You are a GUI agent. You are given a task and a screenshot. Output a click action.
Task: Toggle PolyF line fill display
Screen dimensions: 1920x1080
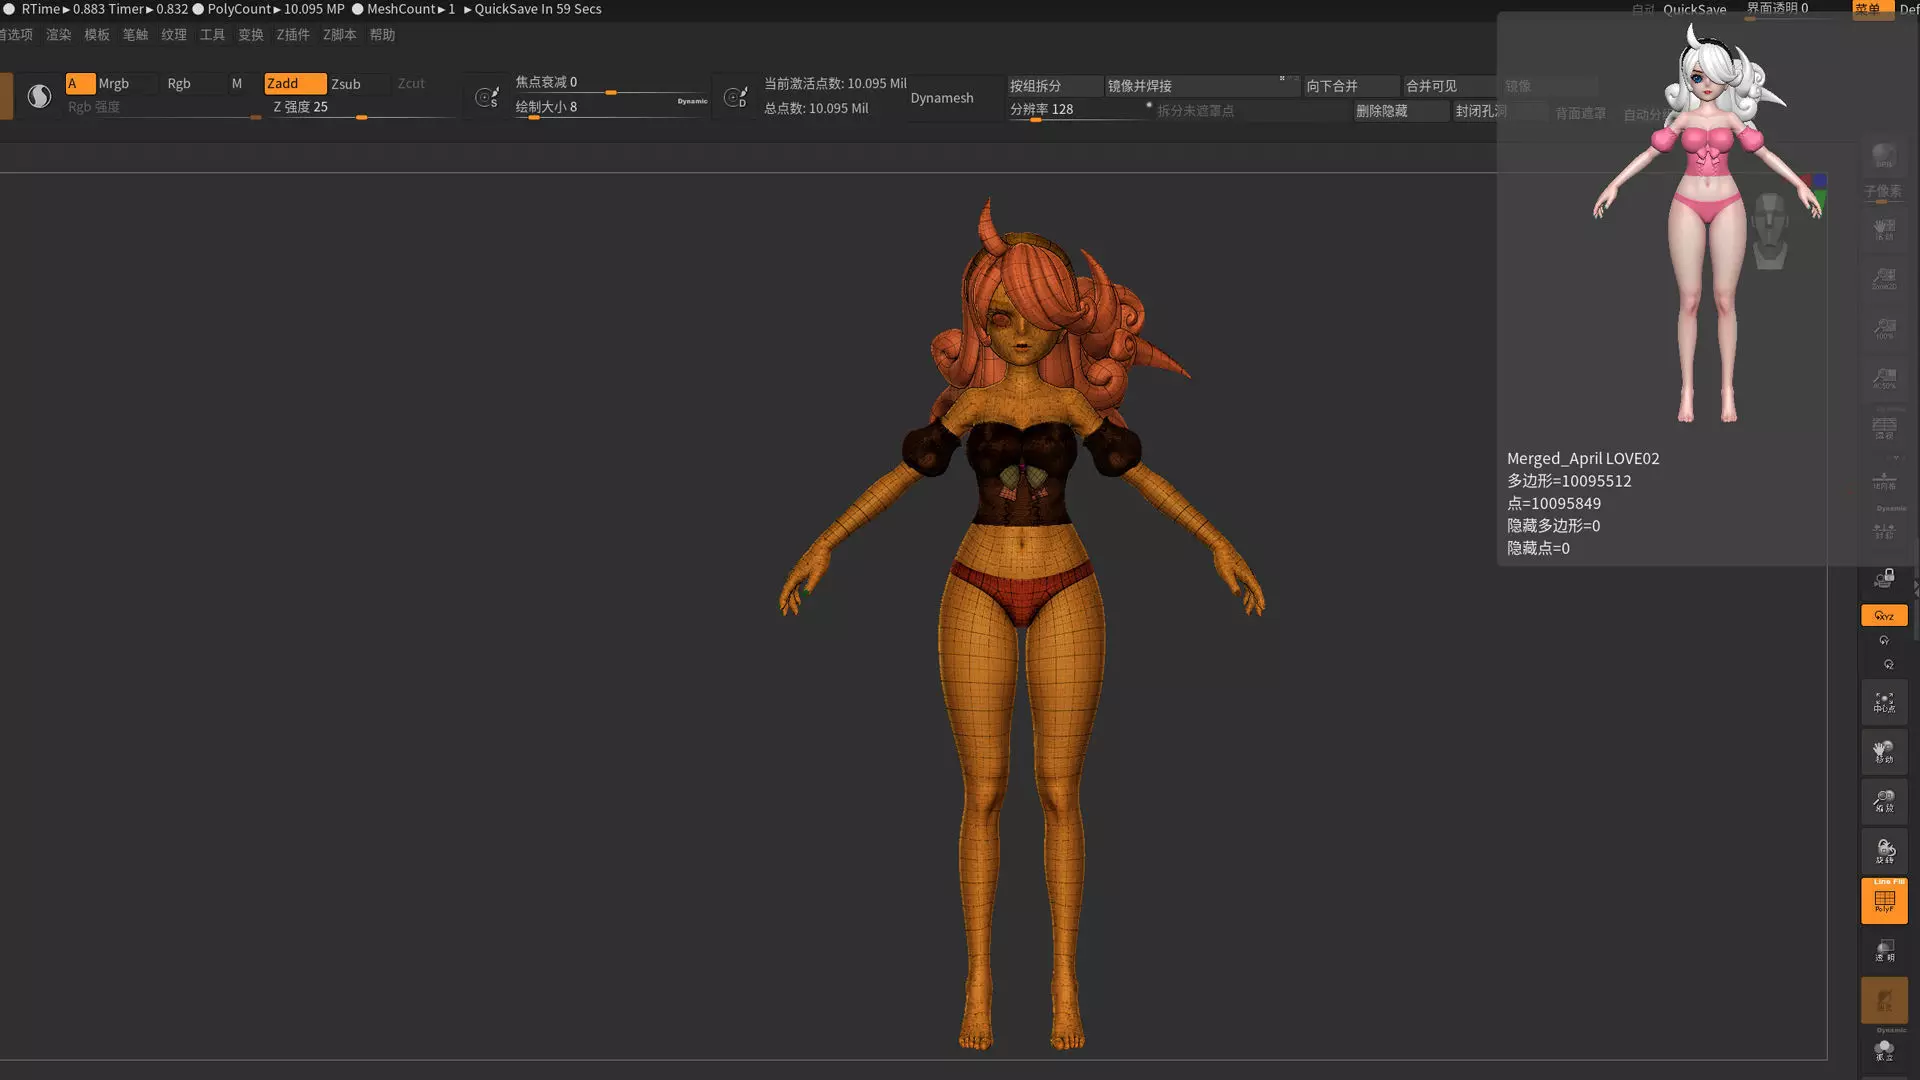(x=1884, y=900)
